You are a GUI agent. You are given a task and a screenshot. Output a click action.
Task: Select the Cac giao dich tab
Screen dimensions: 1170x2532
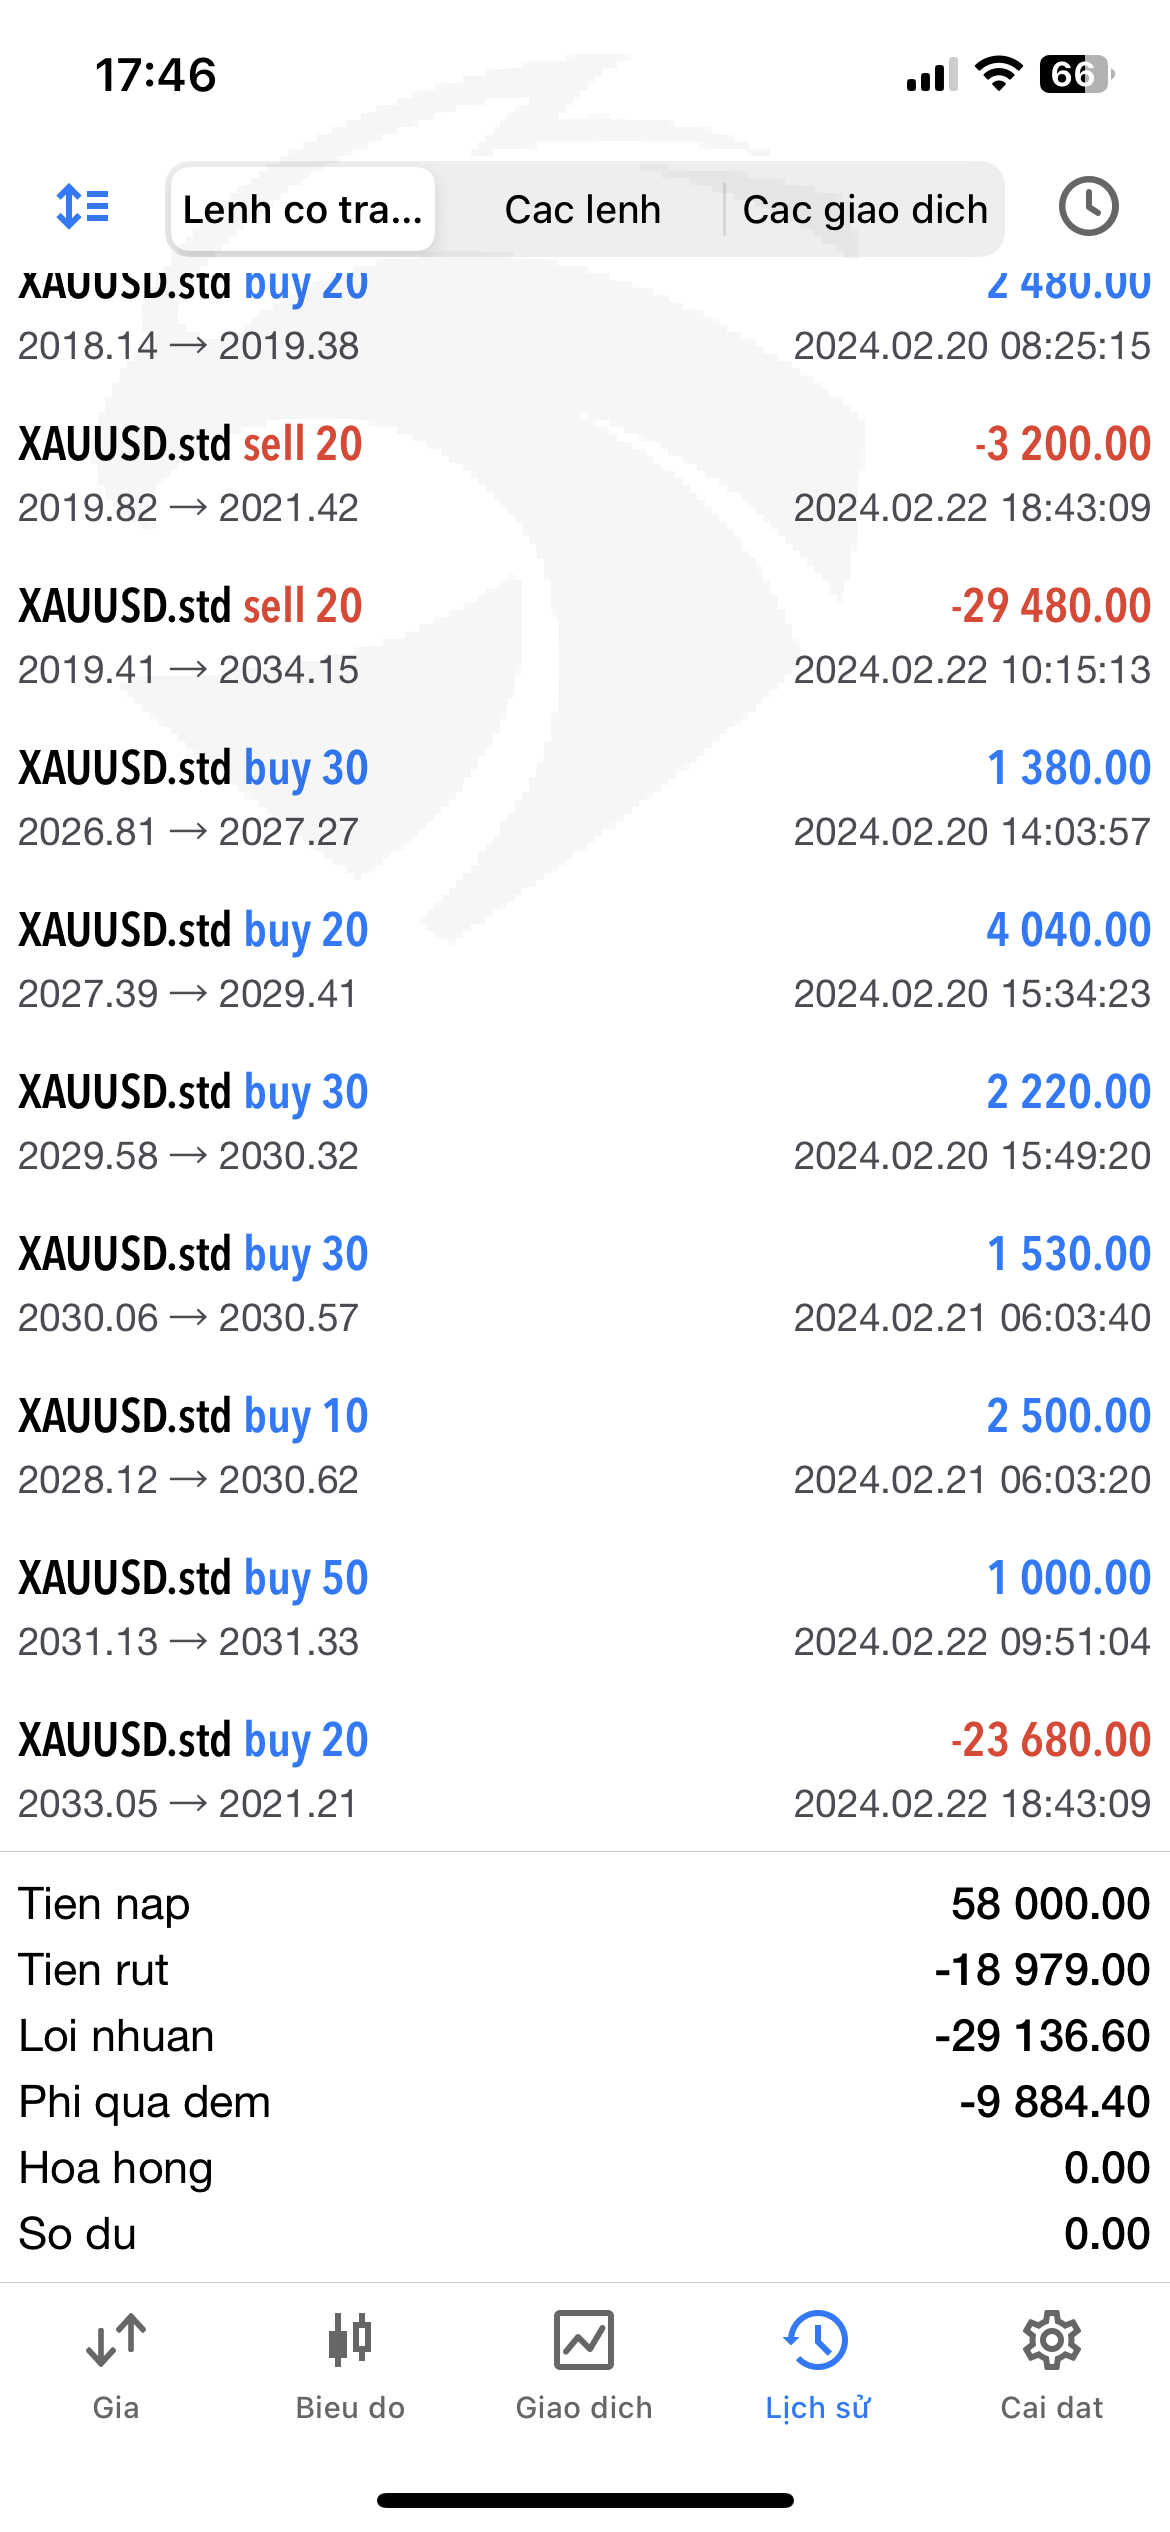pos(865,210)
